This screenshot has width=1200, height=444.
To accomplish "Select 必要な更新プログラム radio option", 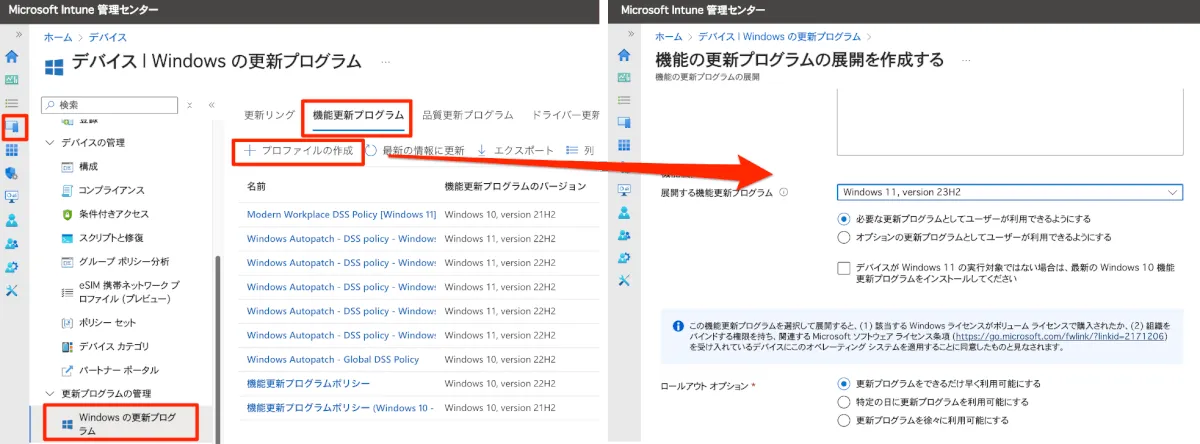I will tap(844, 218).
